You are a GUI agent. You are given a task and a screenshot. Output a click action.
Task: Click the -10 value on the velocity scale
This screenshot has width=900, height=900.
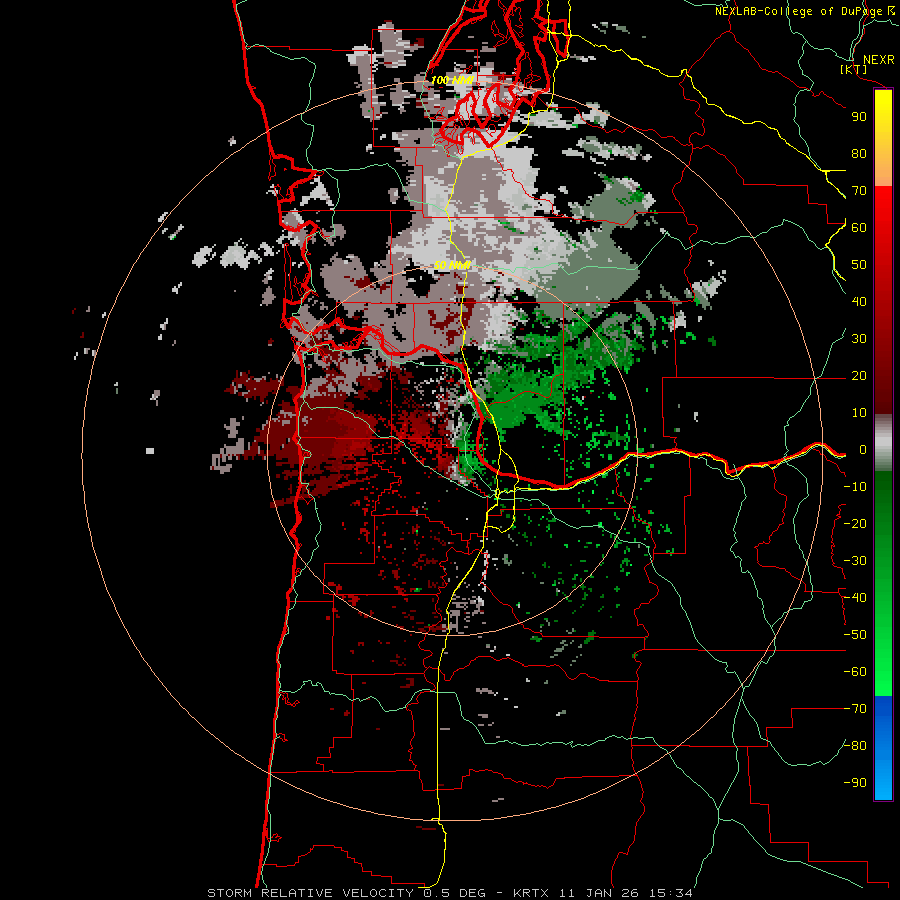855,487
